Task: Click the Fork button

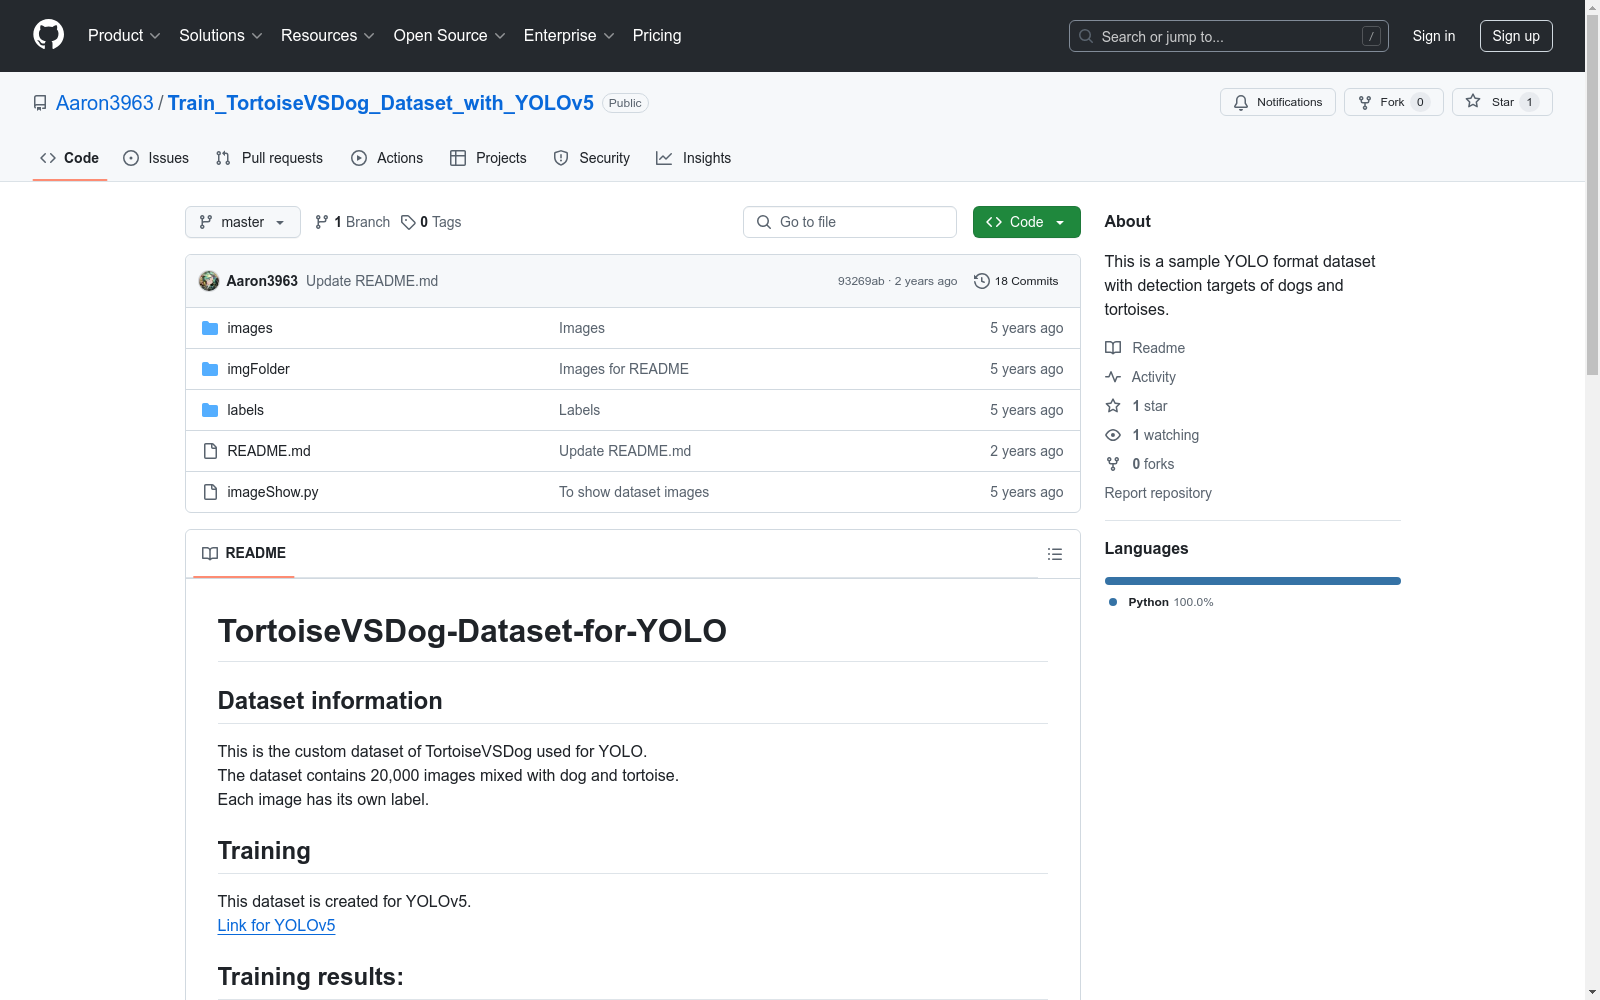Action: 1393,102
